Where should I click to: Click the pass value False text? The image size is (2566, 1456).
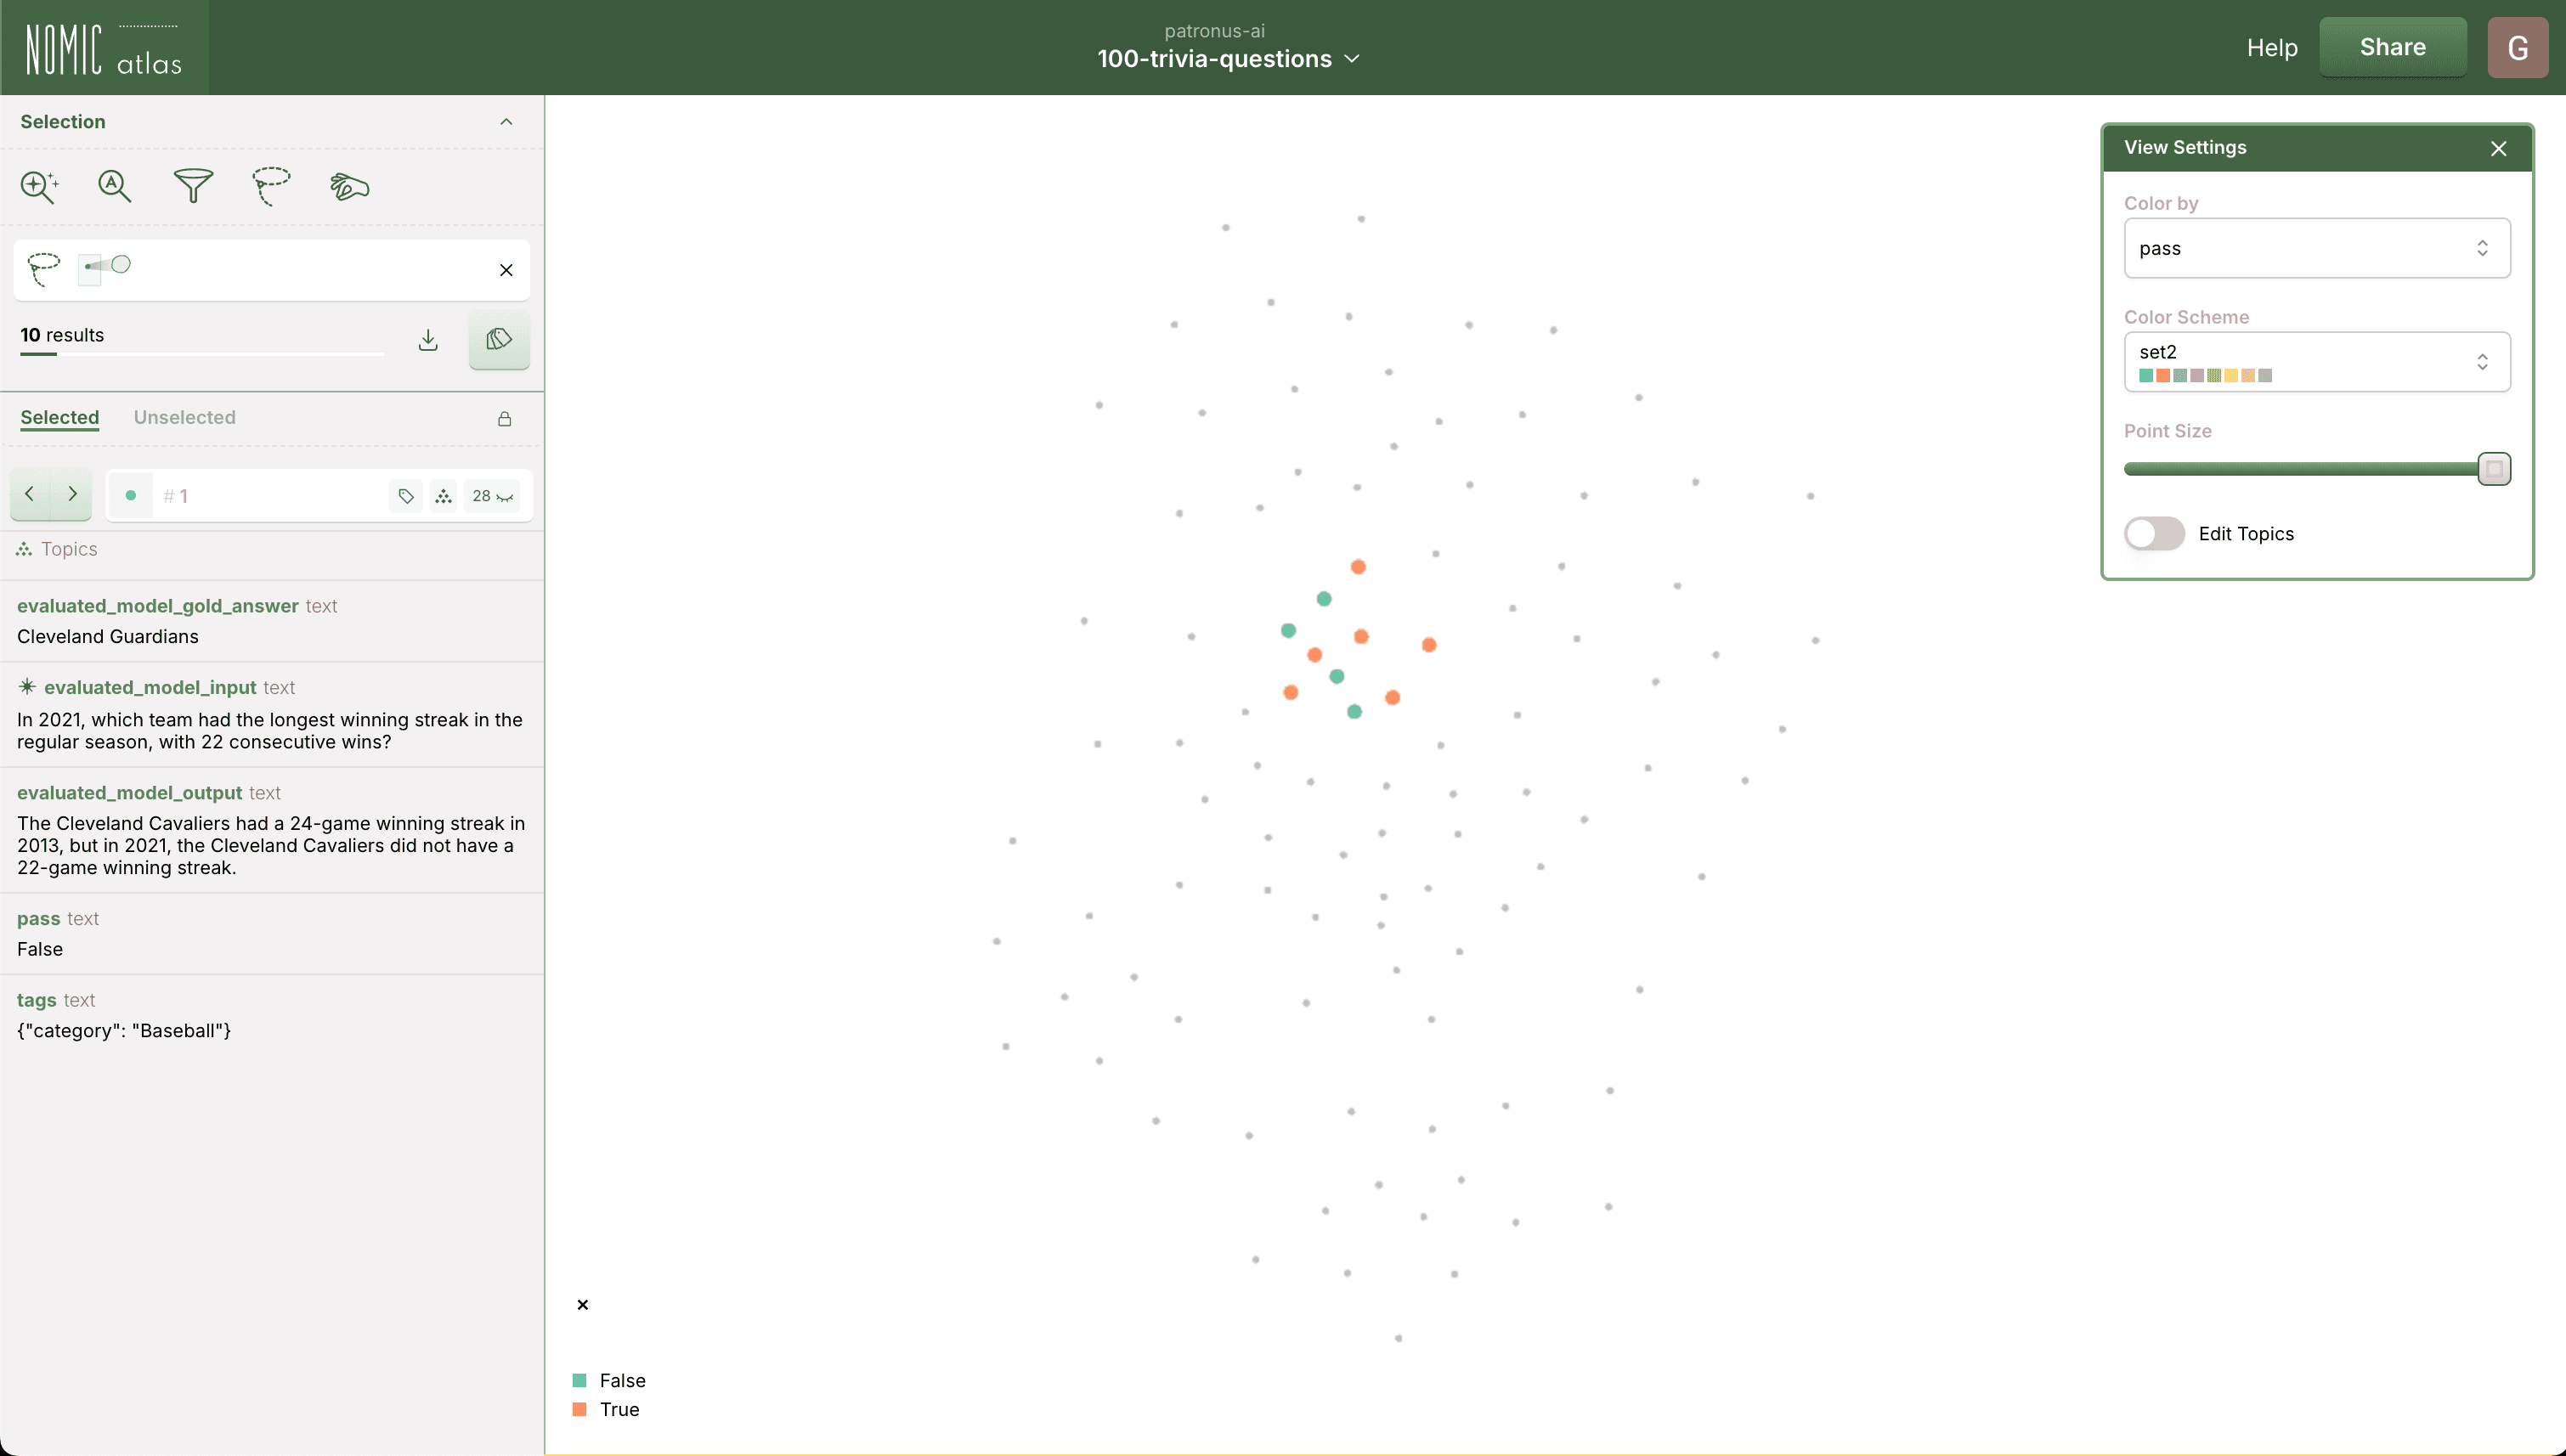pos(40,950)
